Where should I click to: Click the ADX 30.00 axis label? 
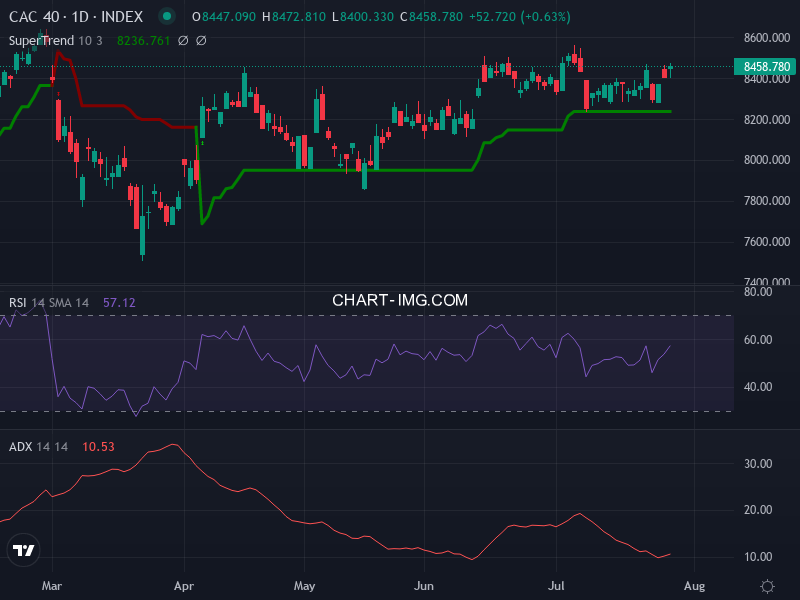pyautogui.click(x=758, y=464)
